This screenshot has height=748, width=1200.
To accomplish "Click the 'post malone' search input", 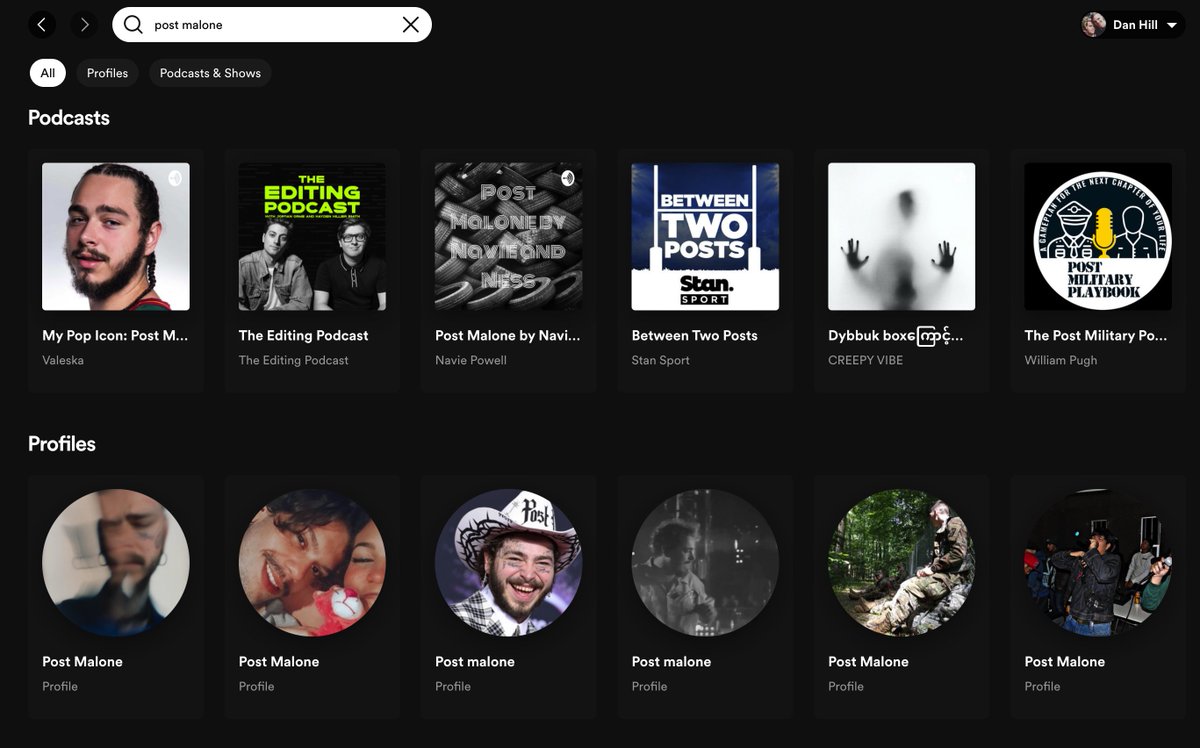I will tap(272, 25).
